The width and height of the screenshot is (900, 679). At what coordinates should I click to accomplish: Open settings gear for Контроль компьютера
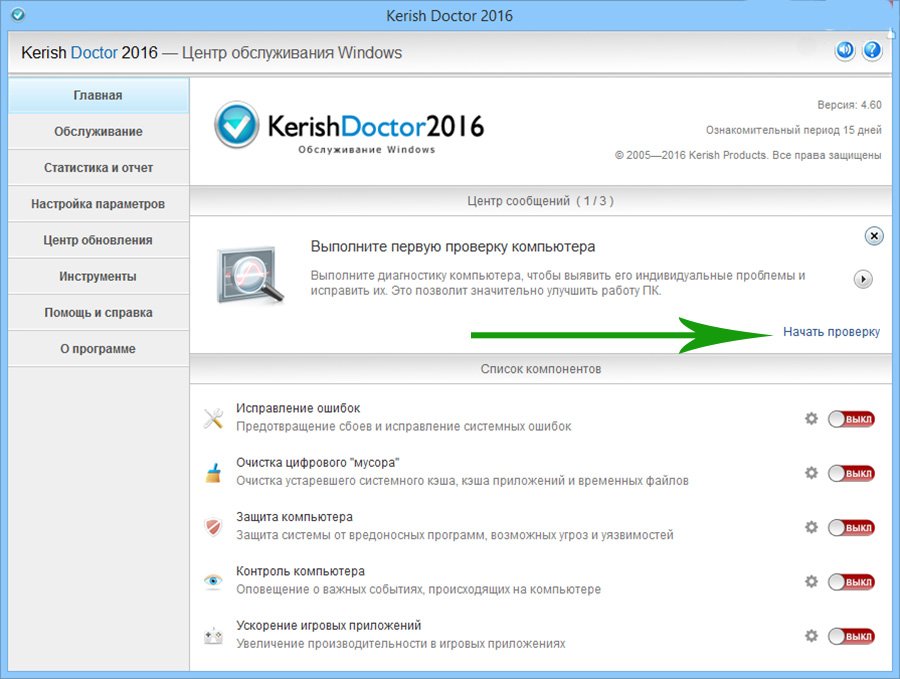811,581
